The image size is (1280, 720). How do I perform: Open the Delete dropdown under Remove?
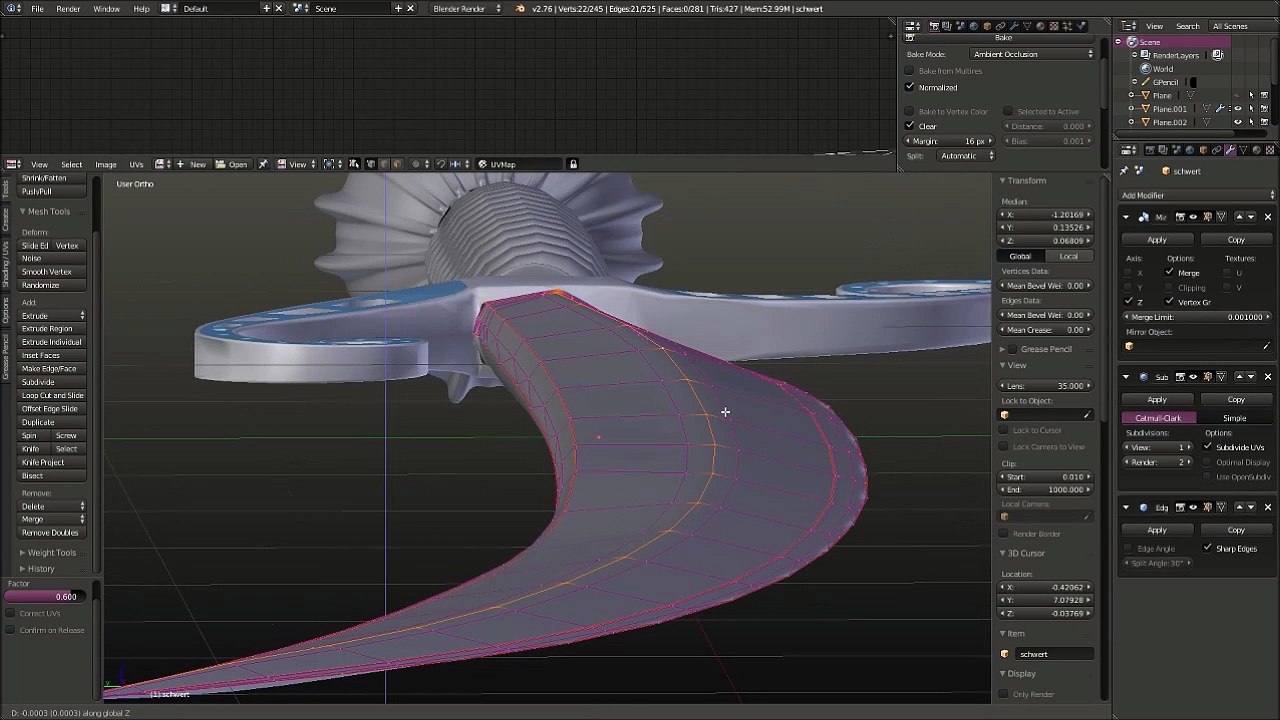53,506
